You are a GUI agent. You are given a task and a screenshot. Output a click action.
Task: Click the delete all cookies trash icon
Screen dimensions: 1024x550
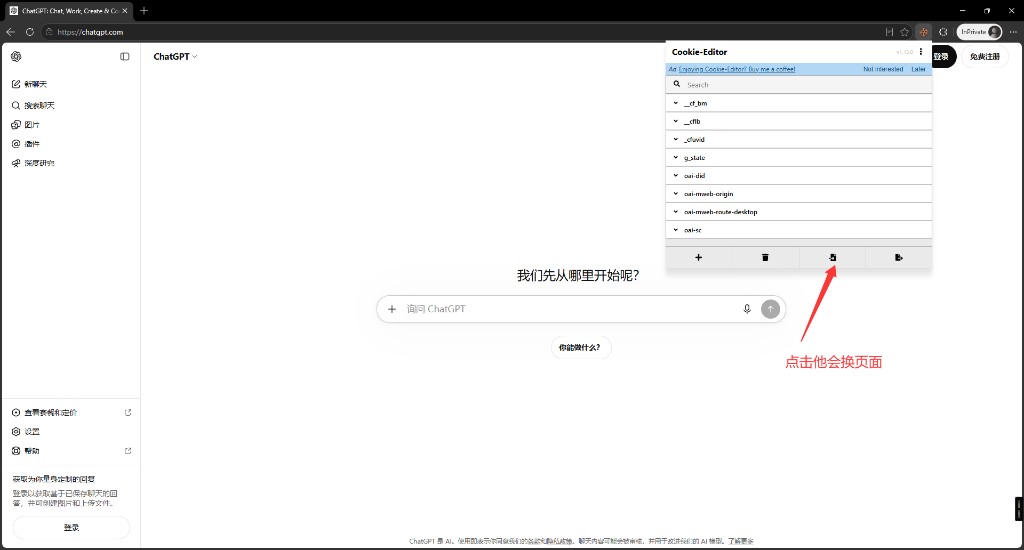pos(765,257)
